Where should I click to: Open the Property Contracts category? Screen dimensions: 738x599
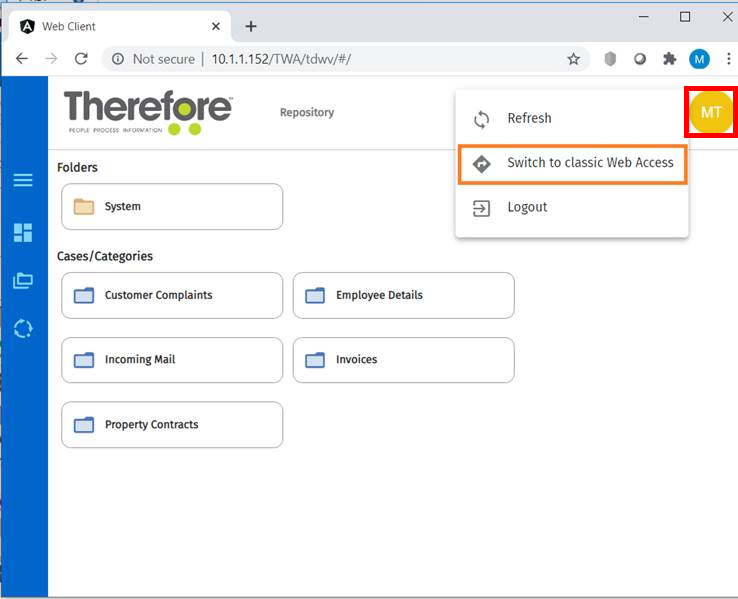coord(172,425)
